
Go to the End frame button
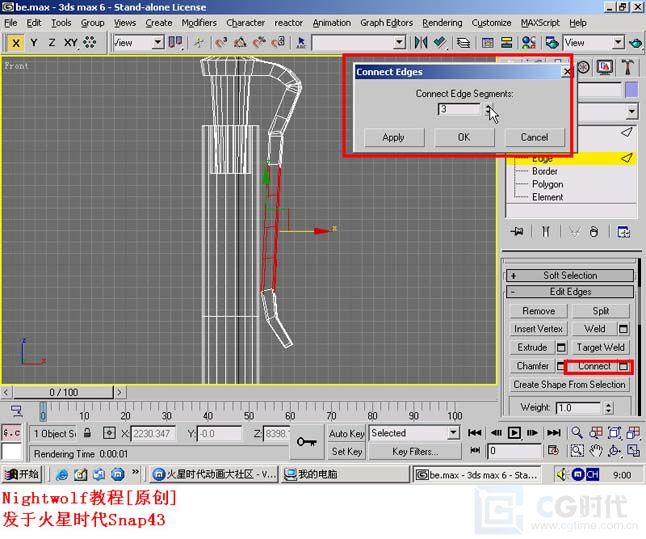tap(554, 433)
